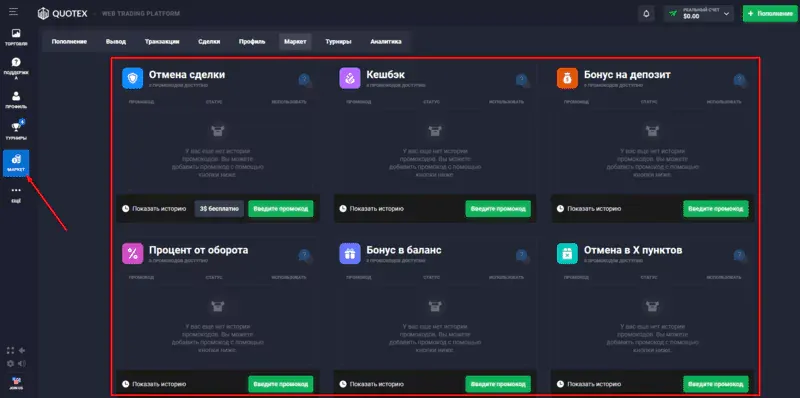Open help question icon on Бонус на депозит card

[x=740, y=80]
